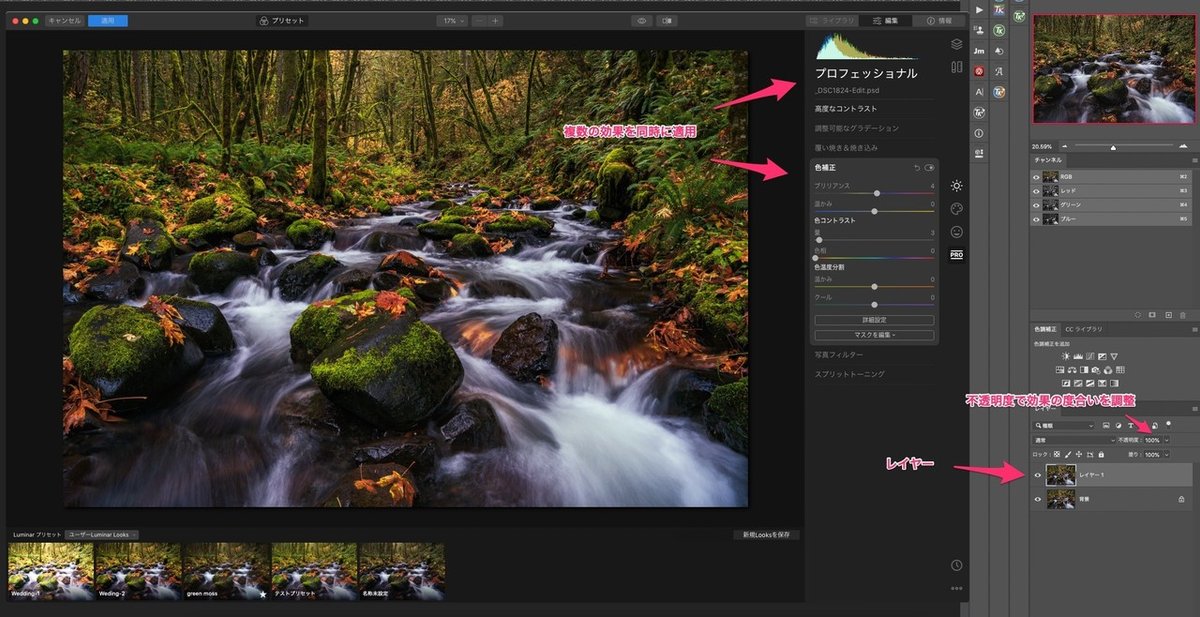The image size is (1200, 617).
Task: Expand the 写真フィルター filter
Action: (x=839, y=354)
